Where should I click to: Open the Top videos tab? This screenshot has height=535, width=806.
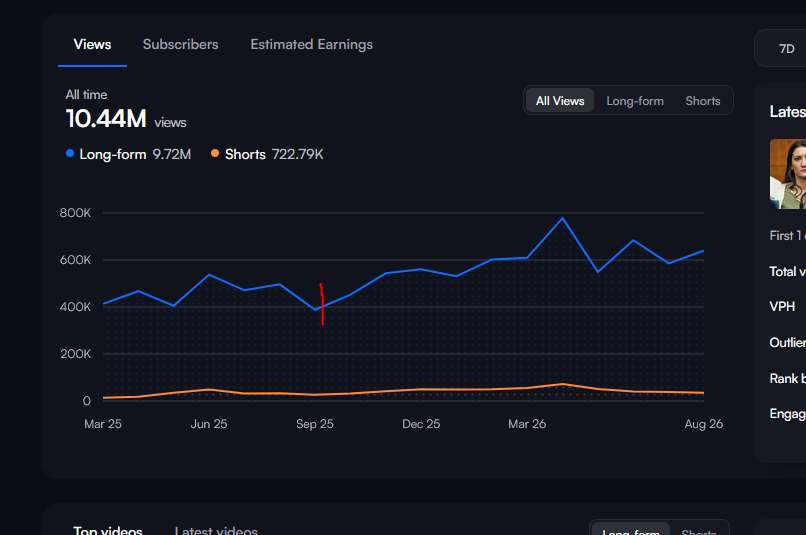pos(107,530)
